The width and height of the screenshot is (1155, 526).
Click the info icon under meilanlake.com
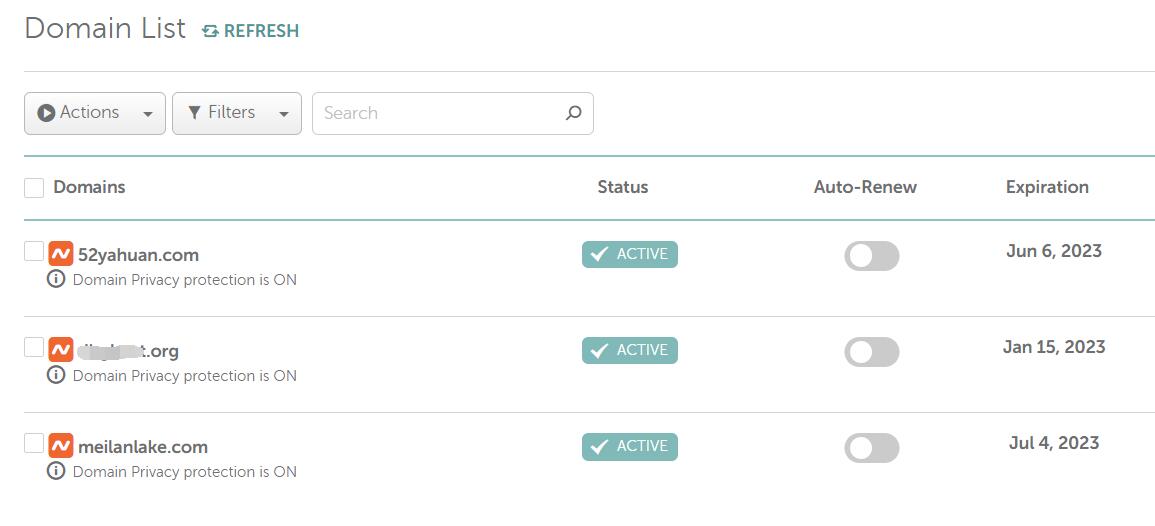coord(56,471)
